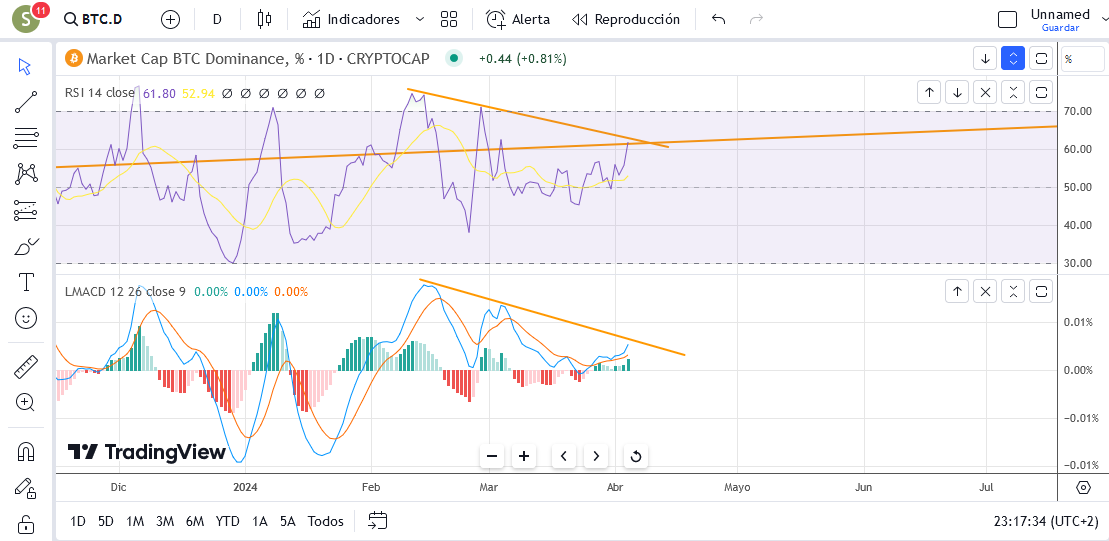The width and height of the screenshot is (1109, 541).
Task: Open the chart patterns tool
Action: pyautogui.click(x=25, y=173)
